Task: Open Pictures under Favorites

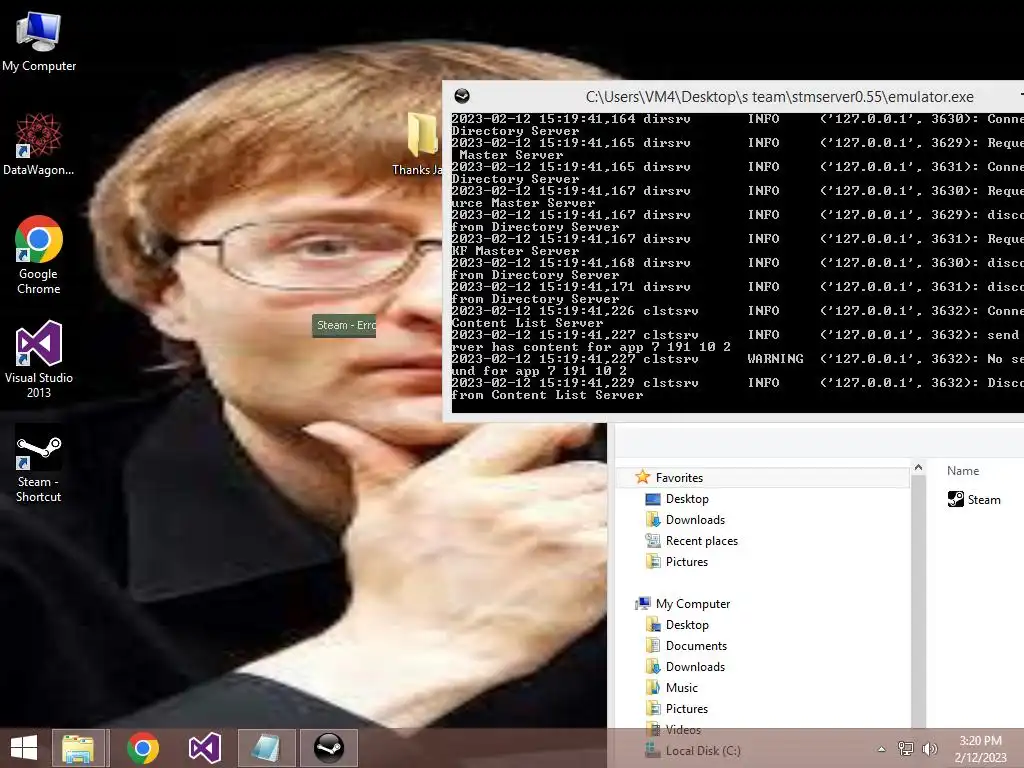Action: click(687, 562)
